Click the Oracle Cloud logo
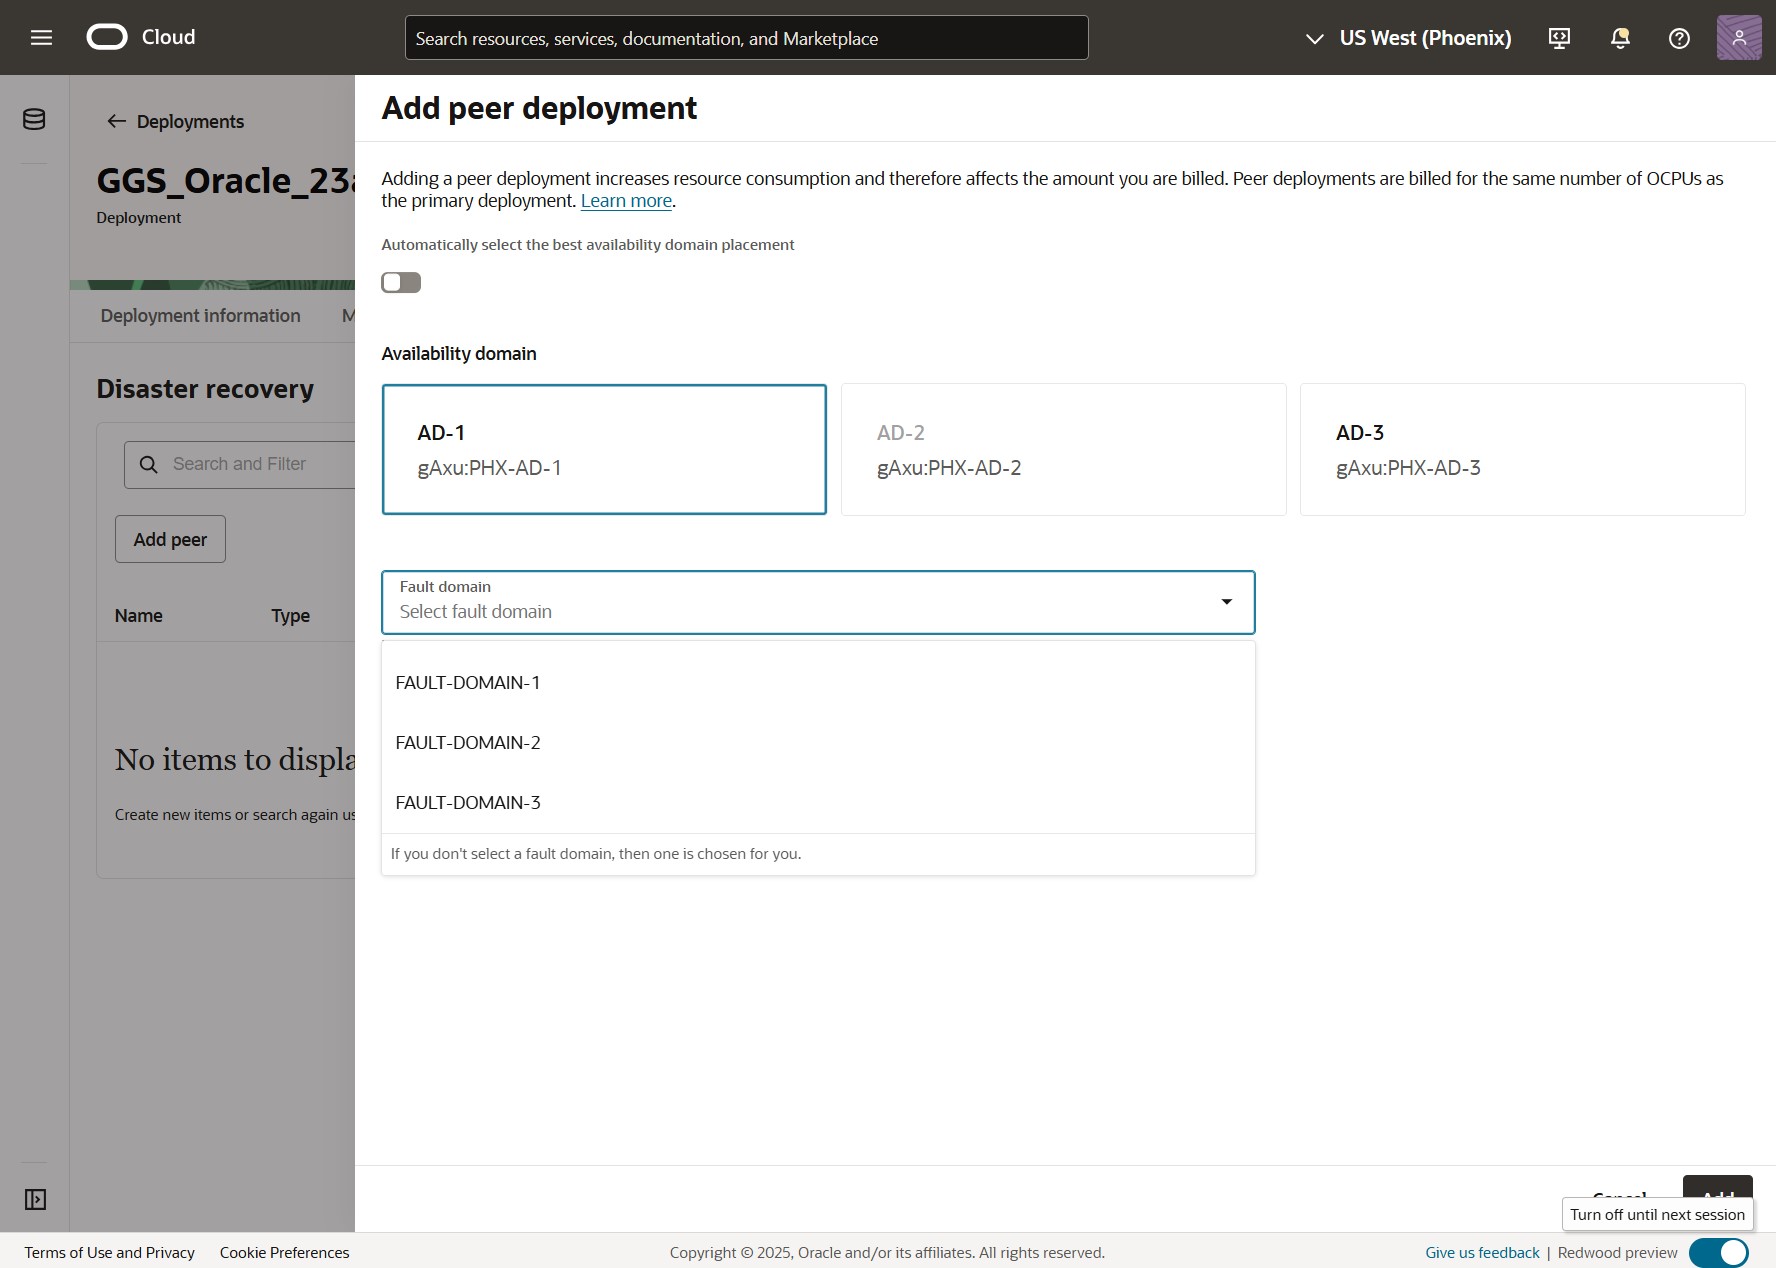The height and width of the screenshot is (1268, 1776). [107, 37]
